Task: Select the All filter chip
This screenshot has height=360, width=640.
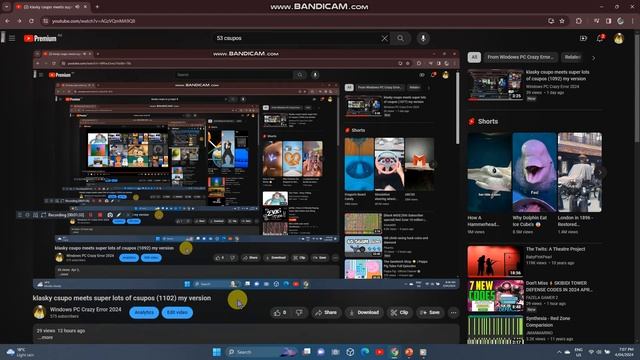Action: click(474, 57)
